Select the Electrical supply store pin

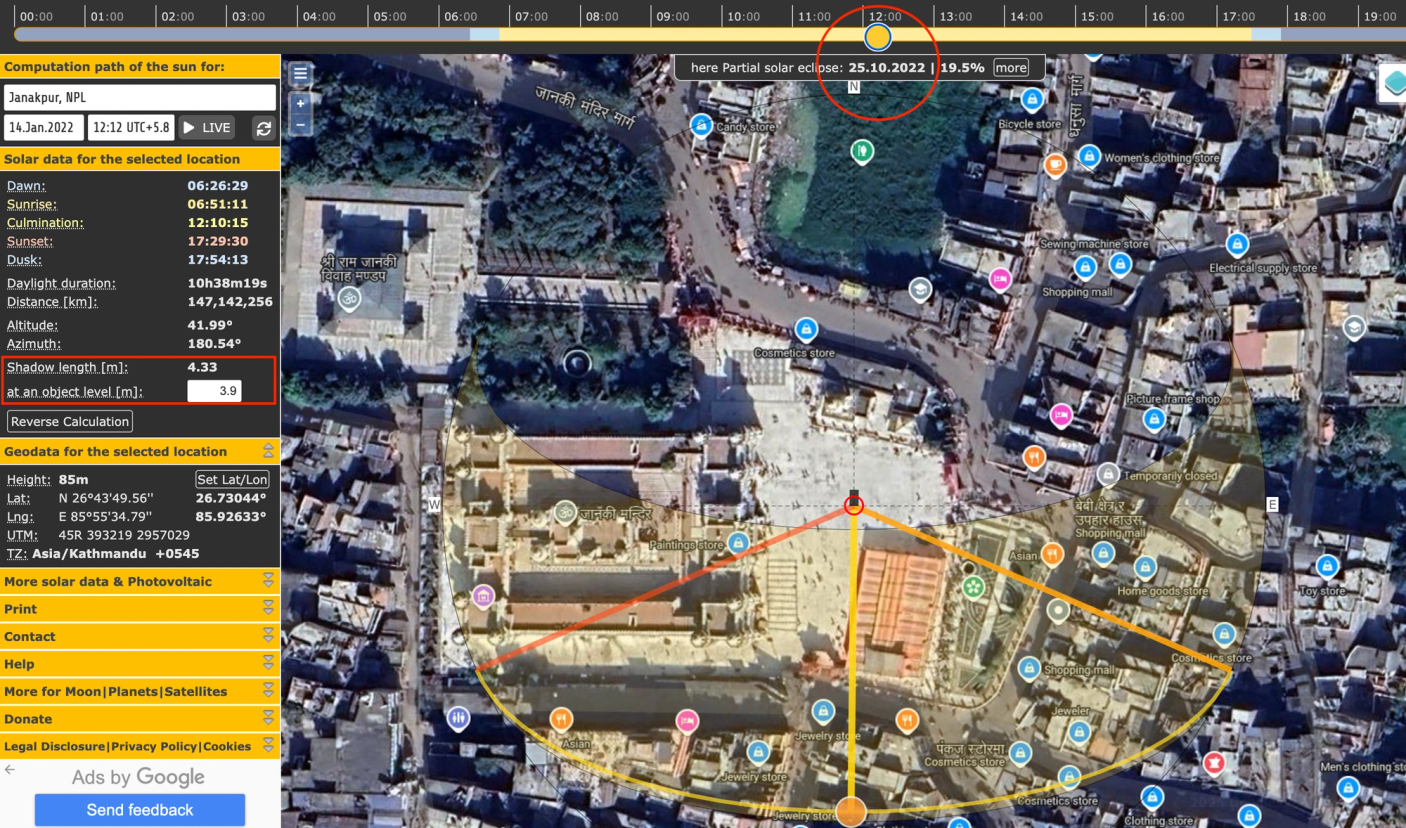pos(1237,243)
